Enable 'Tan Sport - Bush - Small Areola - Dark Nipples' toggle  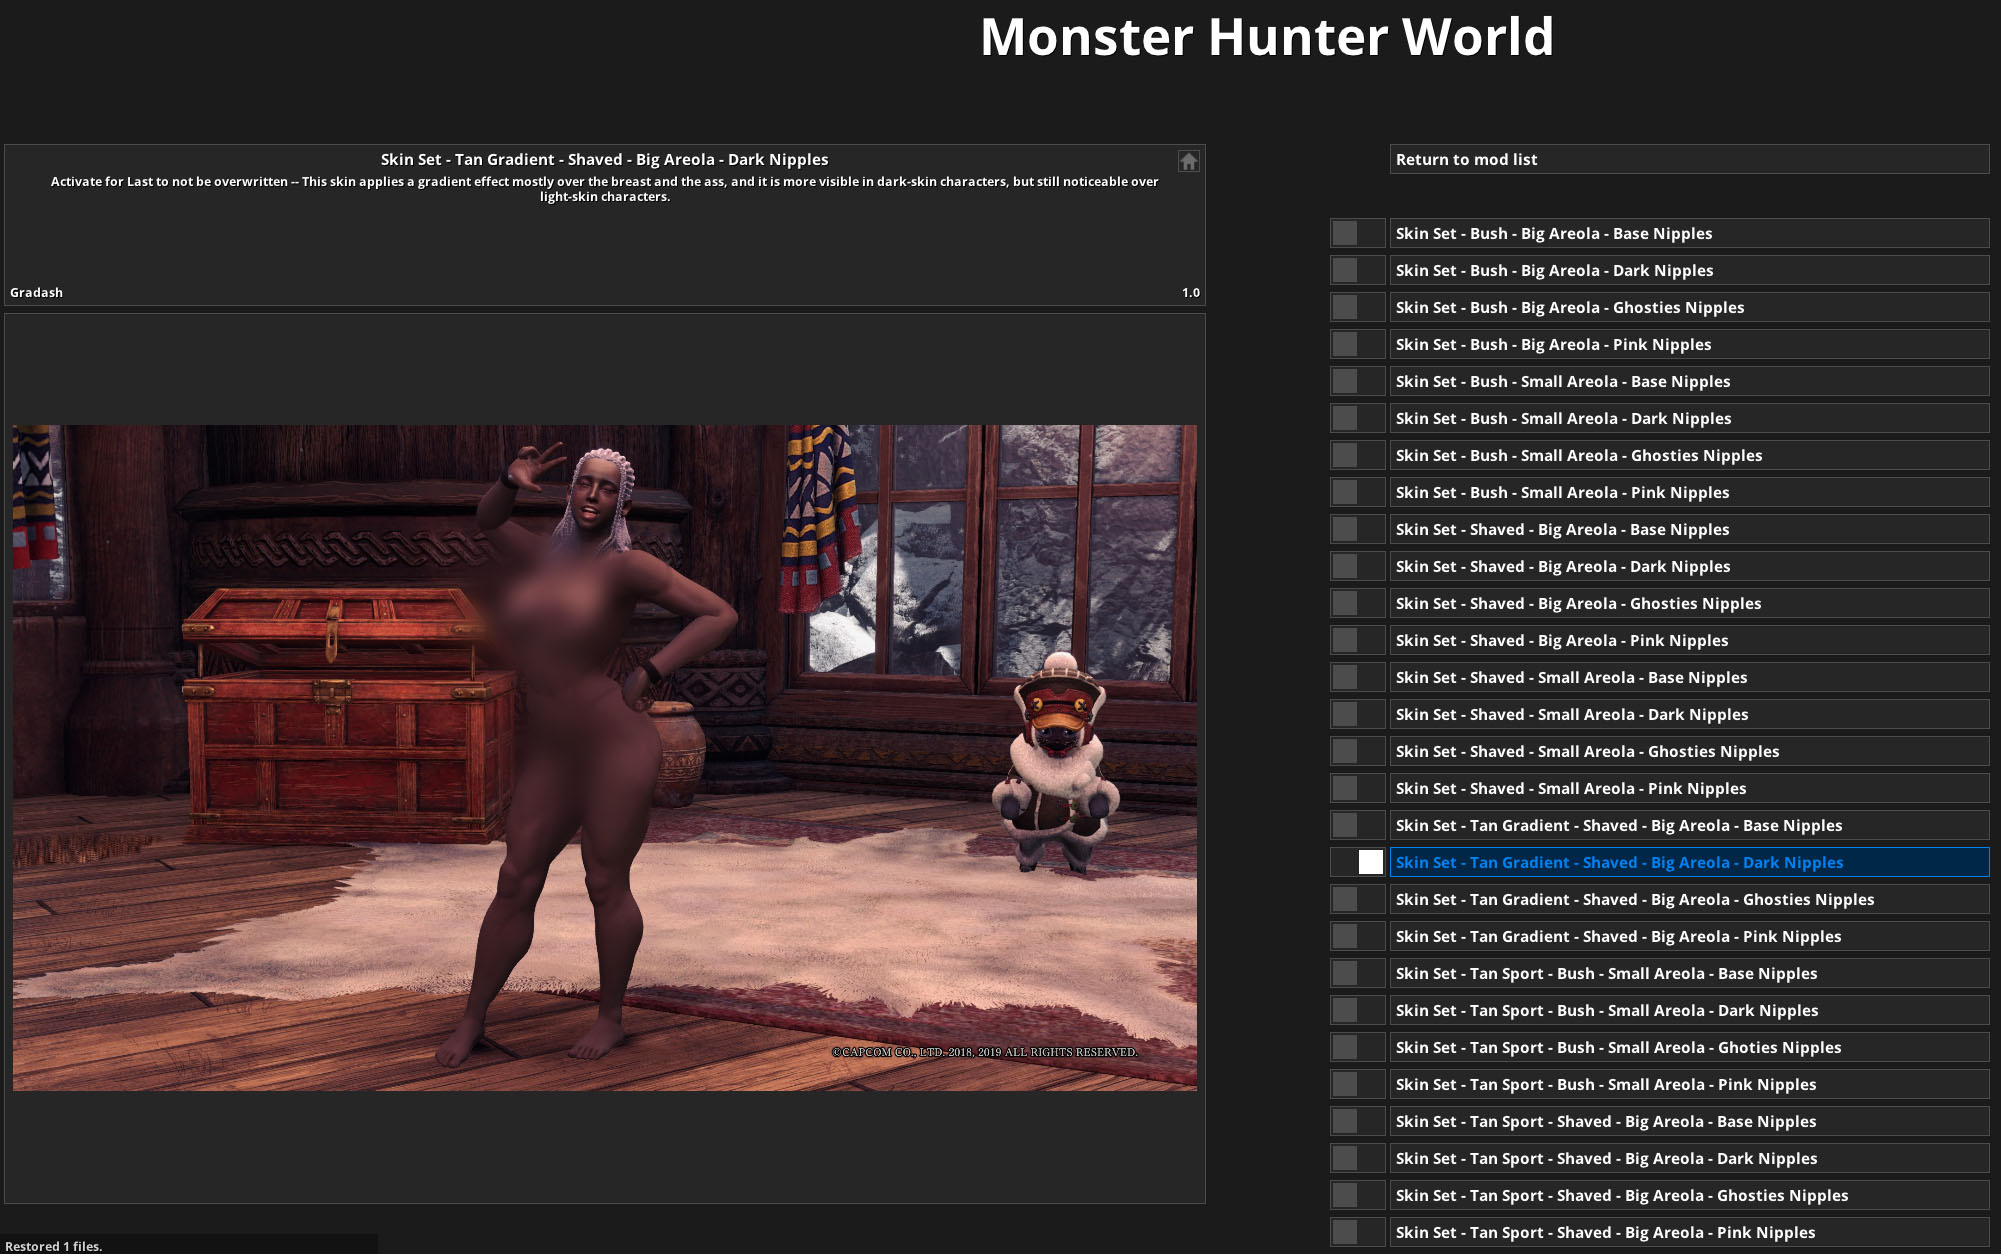pyautogui.click(x=1357, y=1010)
